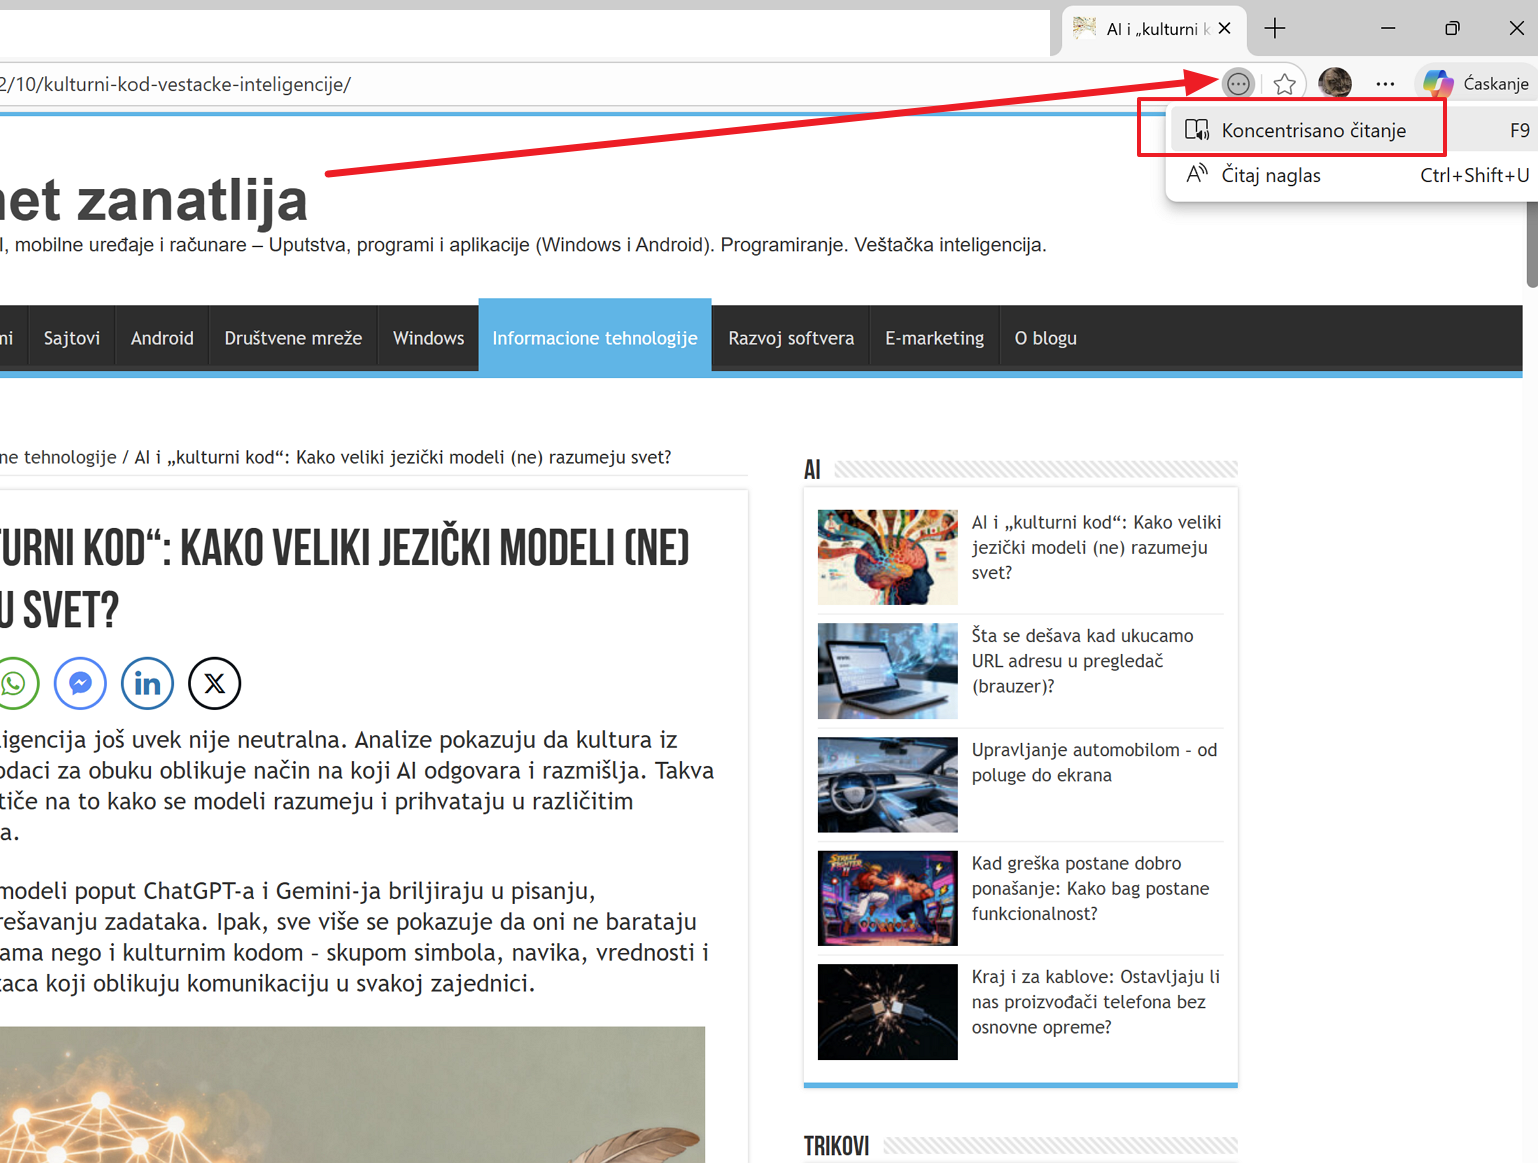Open the Upravljanje automobilom article thumbnail
Screen dimensions: 1538x1163
coord(887,784)
